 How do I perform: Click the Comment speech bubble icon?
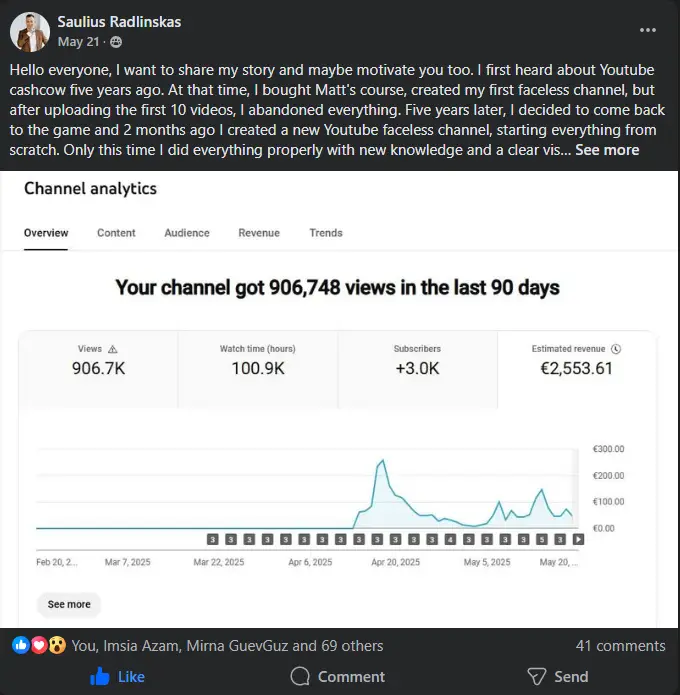coord(300,677)
